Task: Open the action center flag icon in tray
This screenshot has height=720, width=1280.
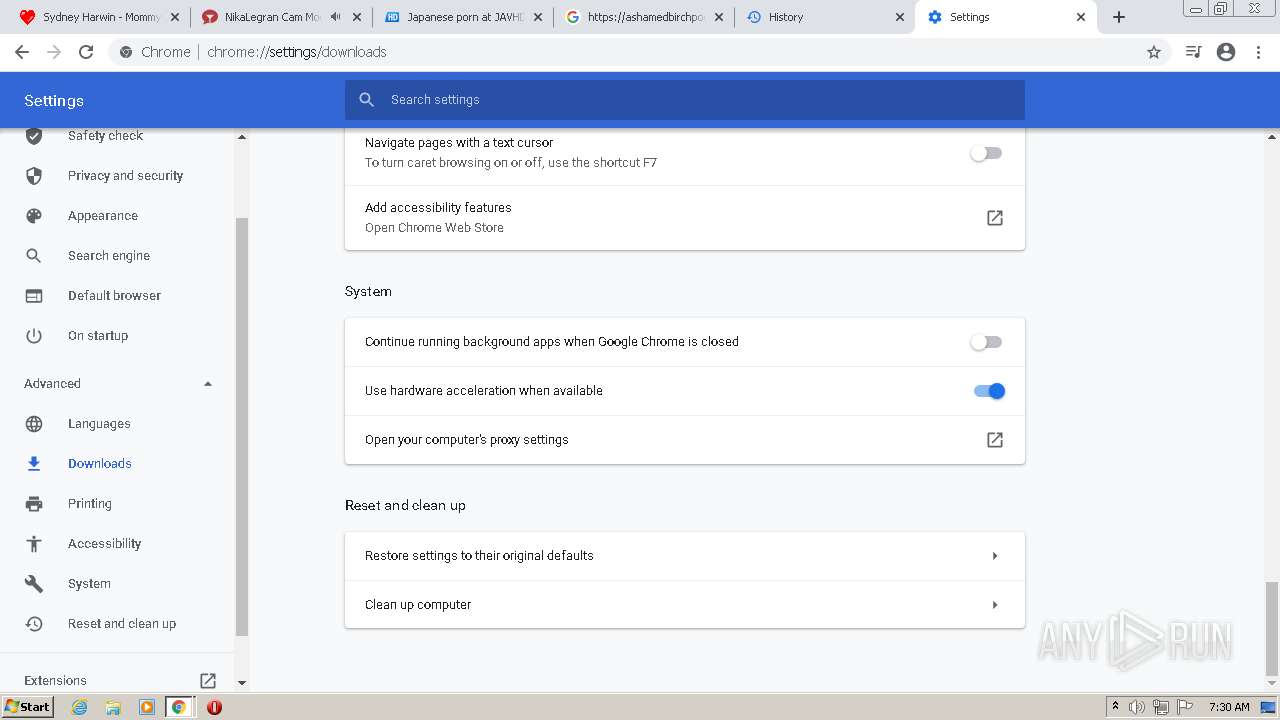Action: (1185, 707)
